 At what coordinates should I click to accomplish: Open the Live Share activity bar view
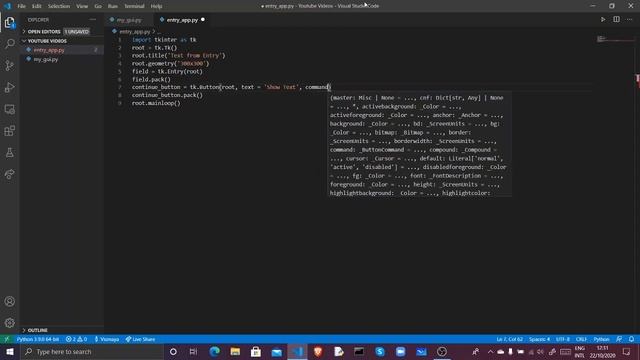click(9, 174)
